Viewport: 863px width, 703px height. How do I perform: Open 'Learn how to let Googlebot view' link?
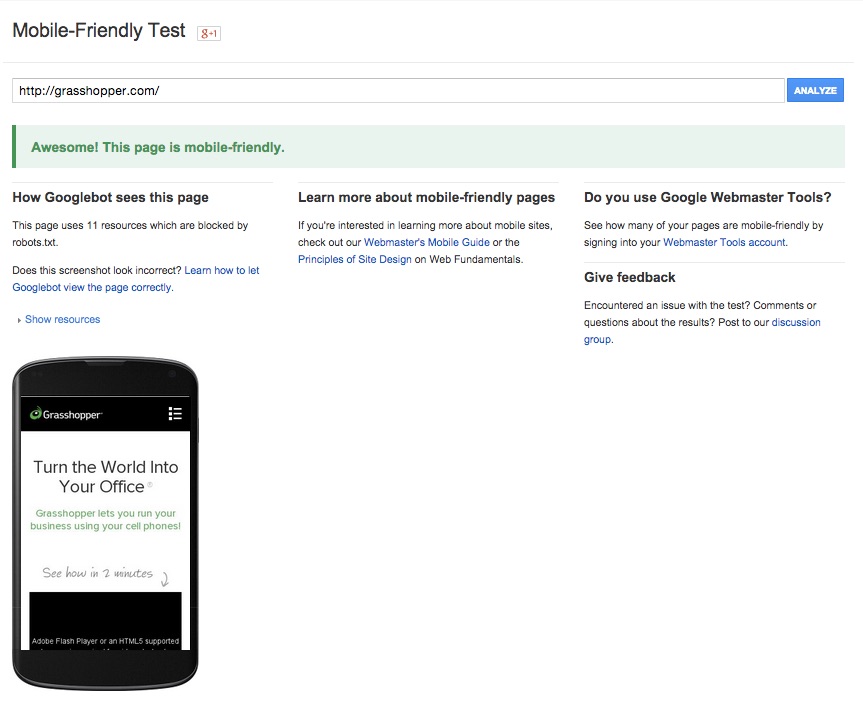click(x=221, y=271)
